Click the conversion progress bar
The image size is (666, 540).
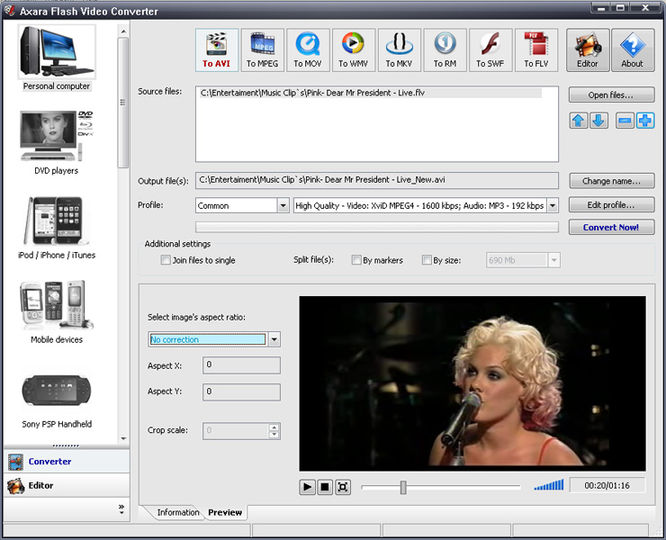coord(377,227)
